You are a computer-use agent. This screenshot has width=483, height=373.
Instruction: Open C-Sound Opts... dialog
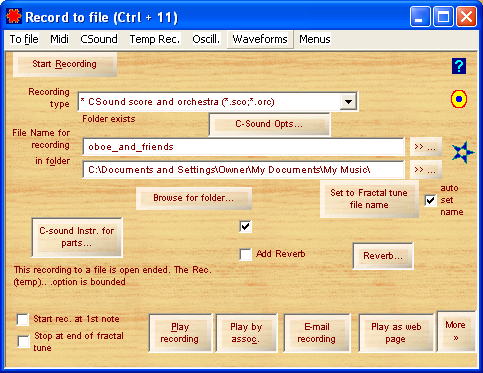click(269, 124)
